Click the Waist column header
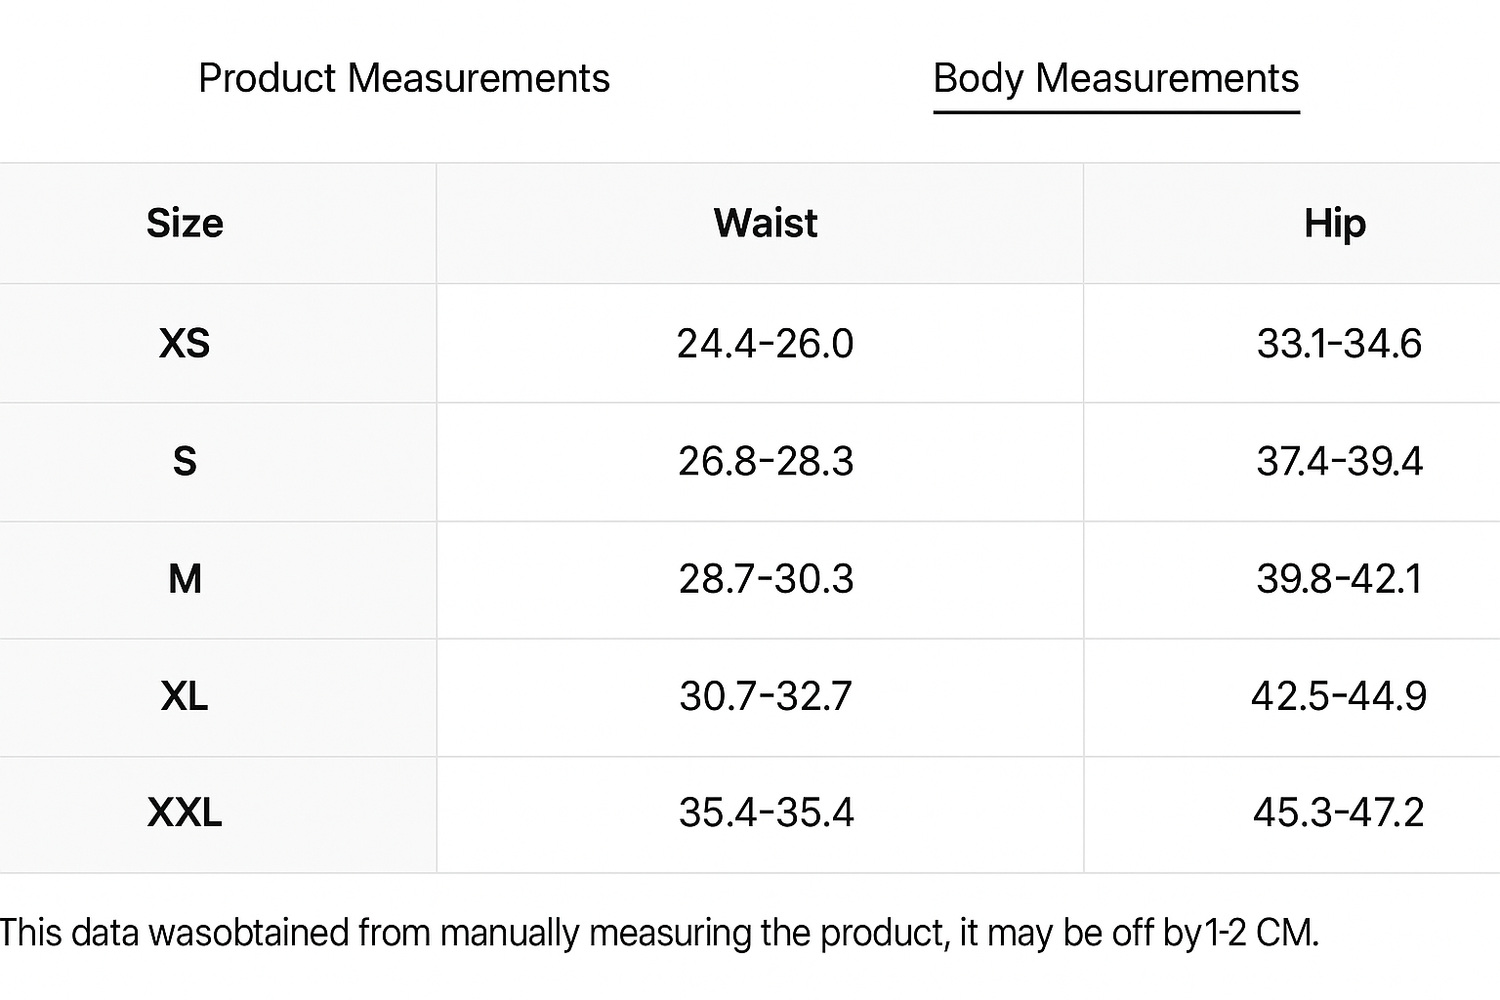Viewport: 1500px width, 1000px height. pos(765,223)
